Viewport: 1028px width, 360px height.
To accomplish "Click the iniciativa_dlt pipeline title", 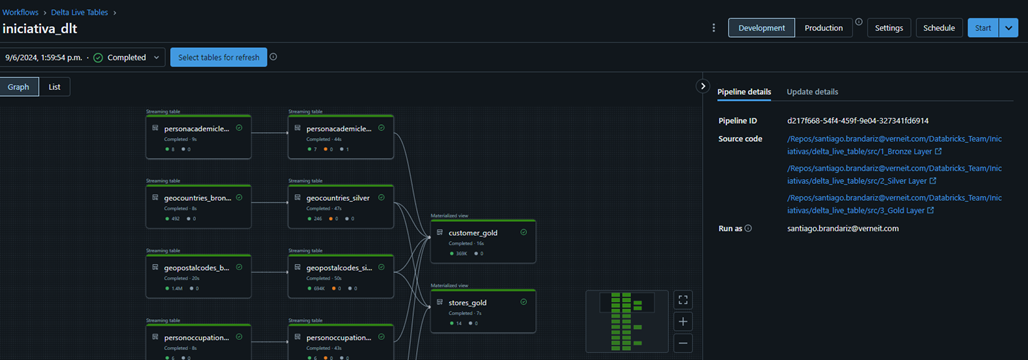I will 41,28.
